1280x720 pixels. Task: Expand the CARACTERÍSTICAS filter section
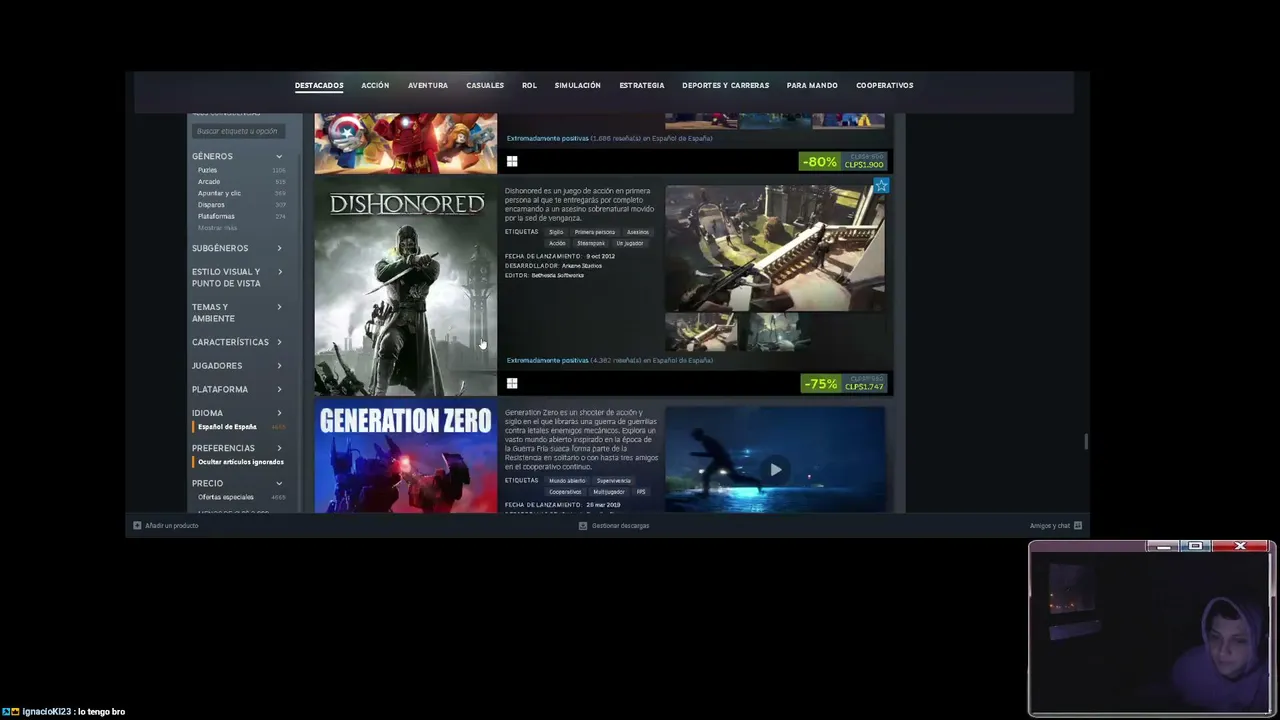click(279, 342)
